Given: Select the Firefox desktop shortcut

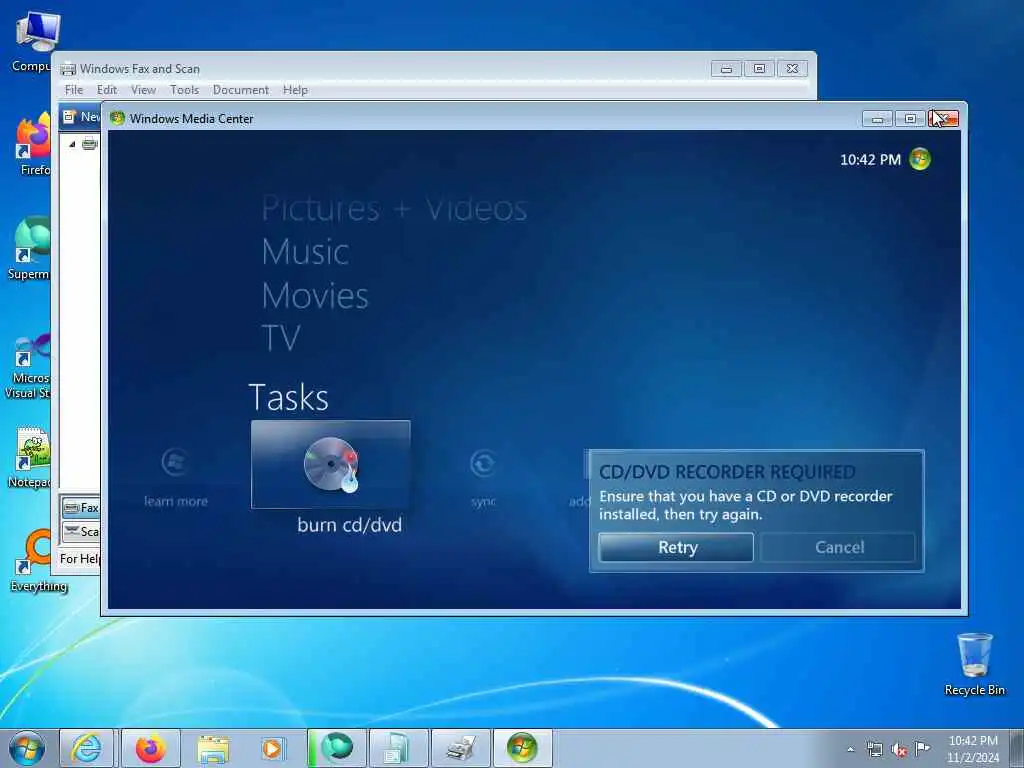Looking at the screenshot, I should [x=33, y=145].
